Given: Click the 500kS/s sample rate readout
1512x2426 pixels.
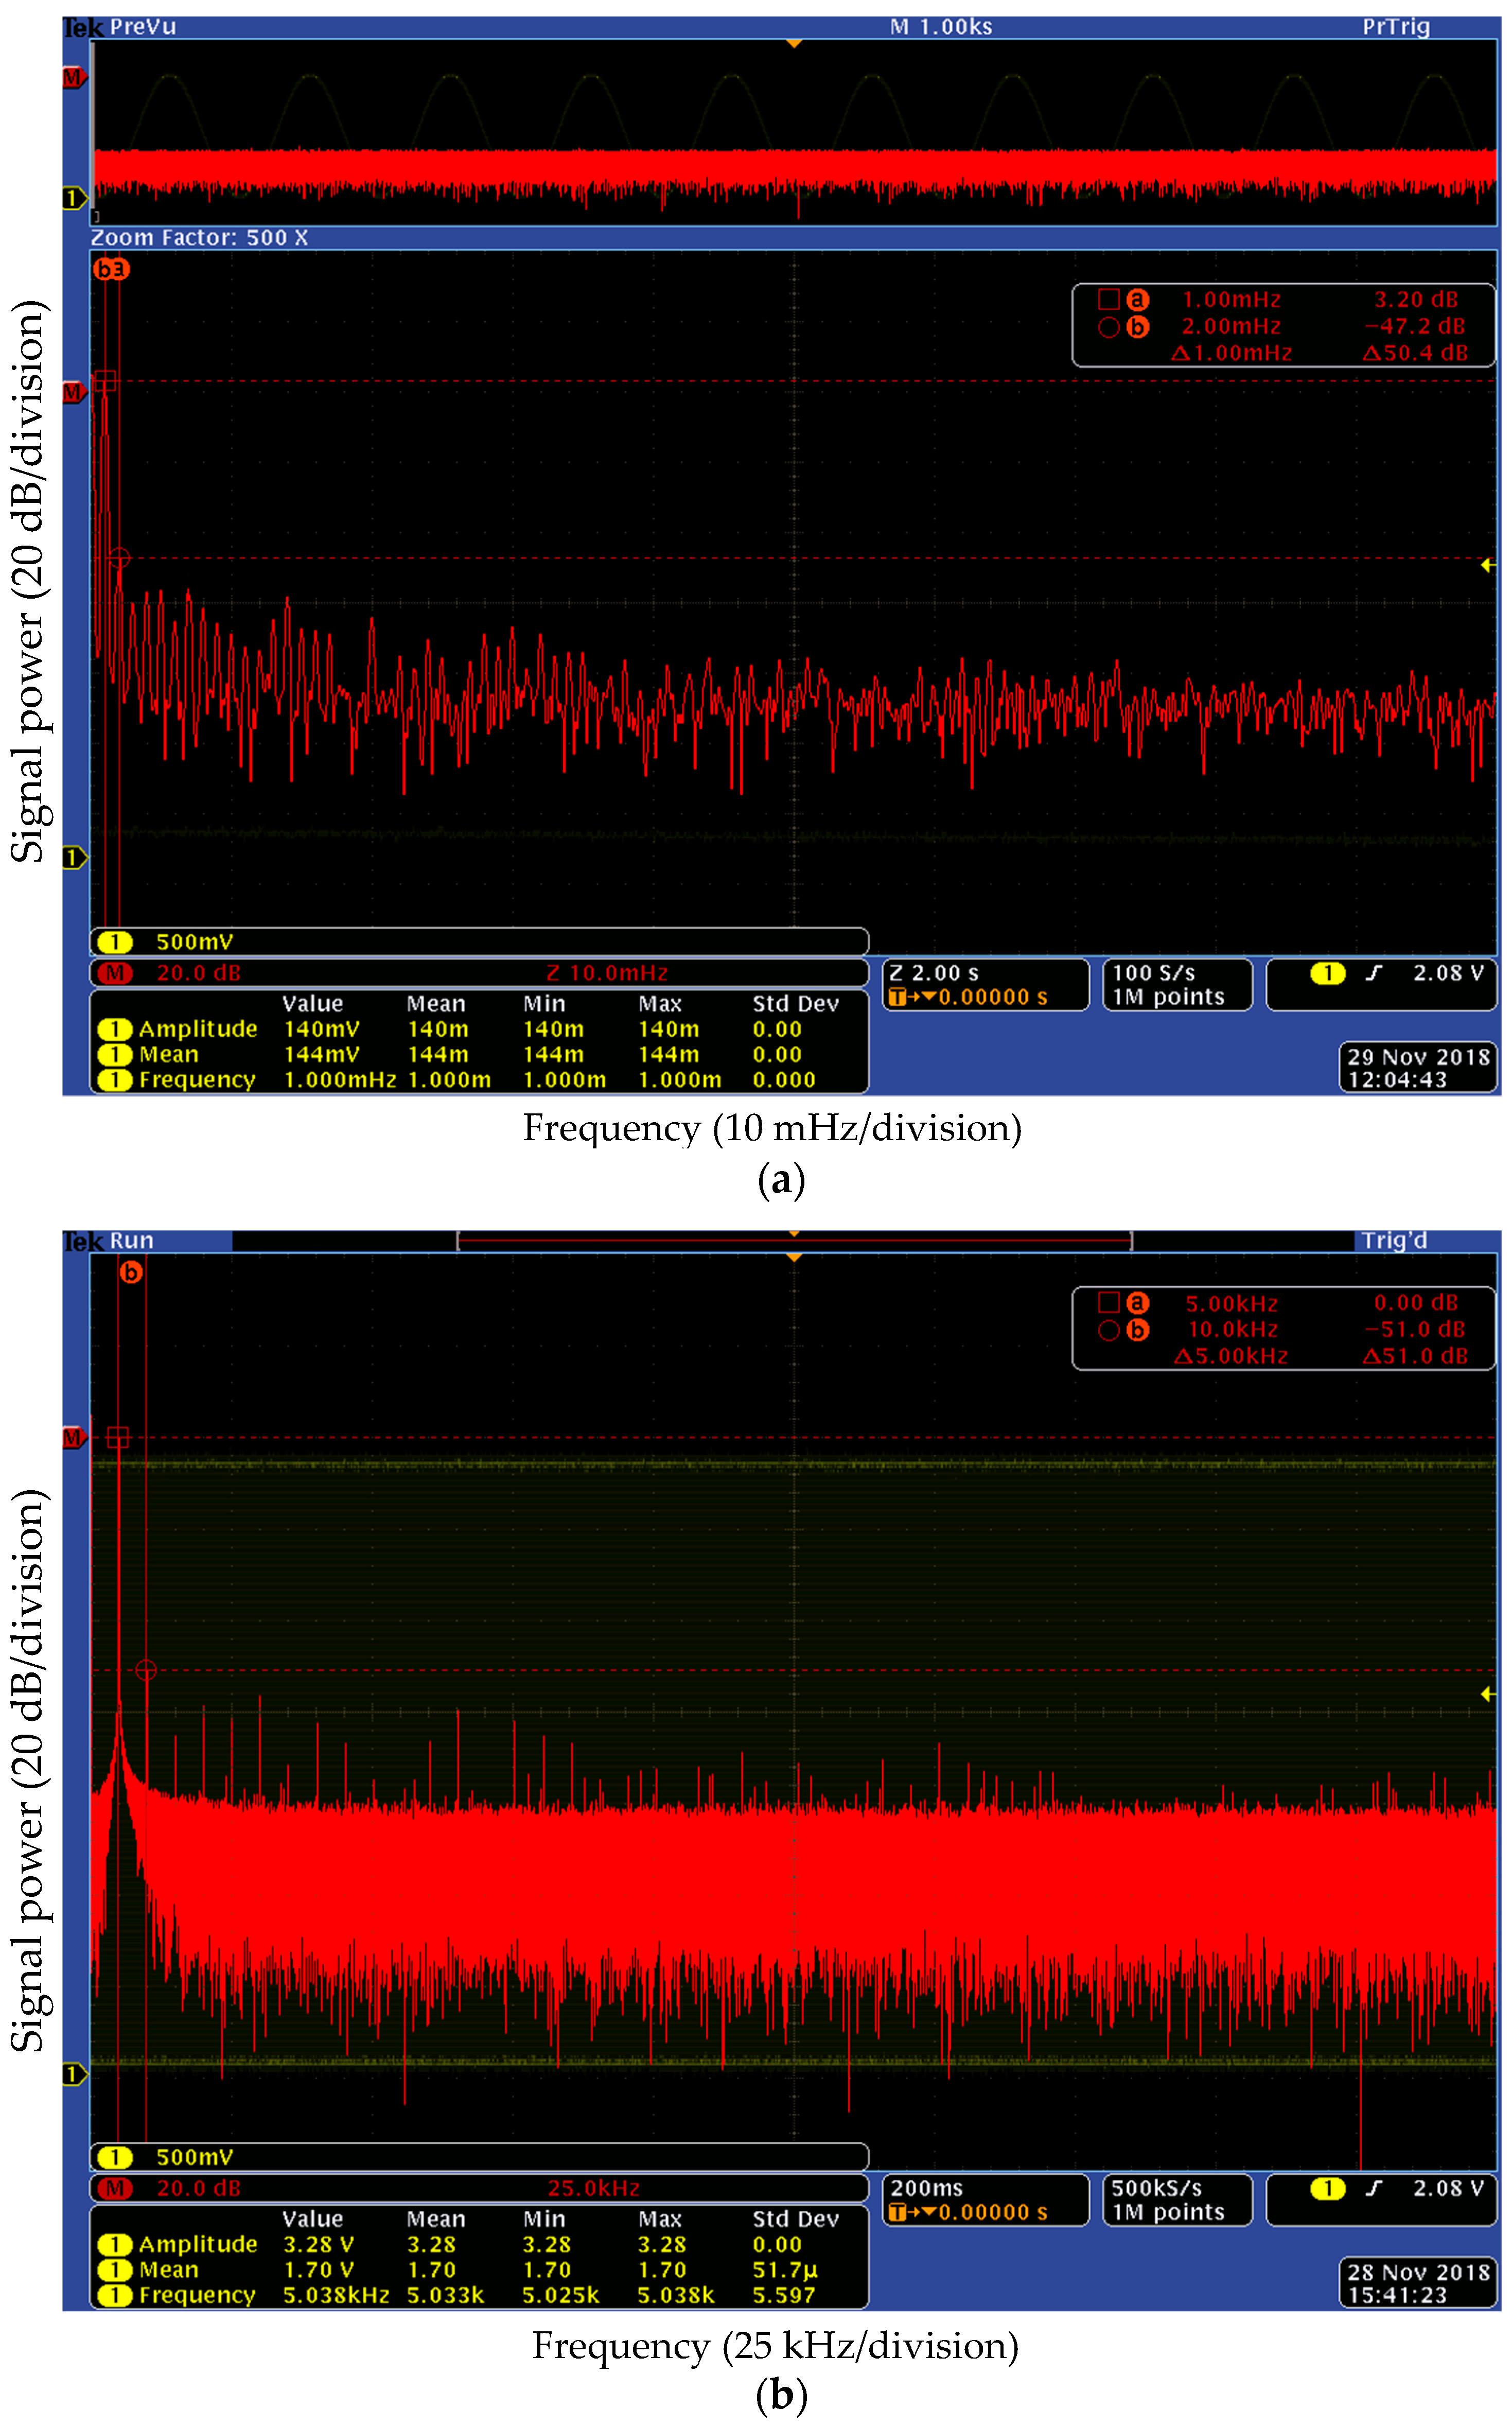Looking at the screenshot, I should [x=1157, y=2188].
